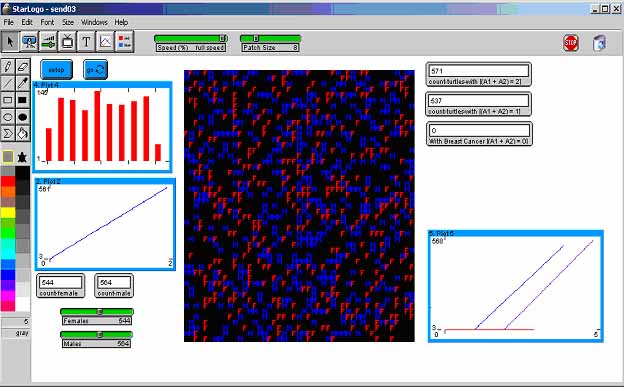Select the plot graph tool
624x387 pixels.
click(105, 42)
